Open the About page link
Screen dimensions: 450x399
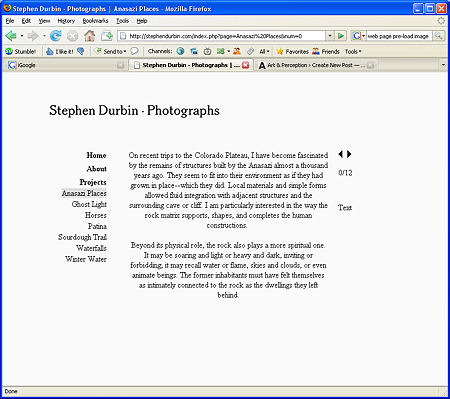(x=97, y=169)
